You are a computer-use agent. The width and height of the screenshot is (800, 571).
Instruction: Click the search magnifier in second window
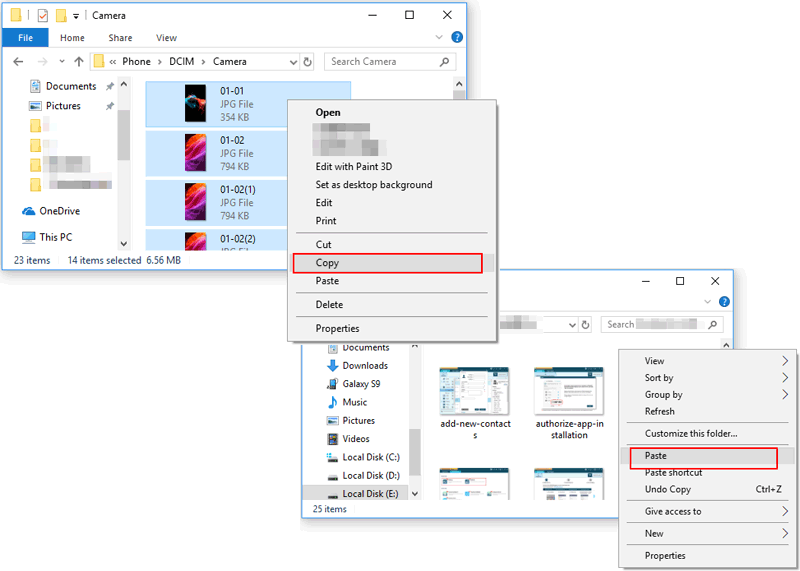click(x=713, y=325)
